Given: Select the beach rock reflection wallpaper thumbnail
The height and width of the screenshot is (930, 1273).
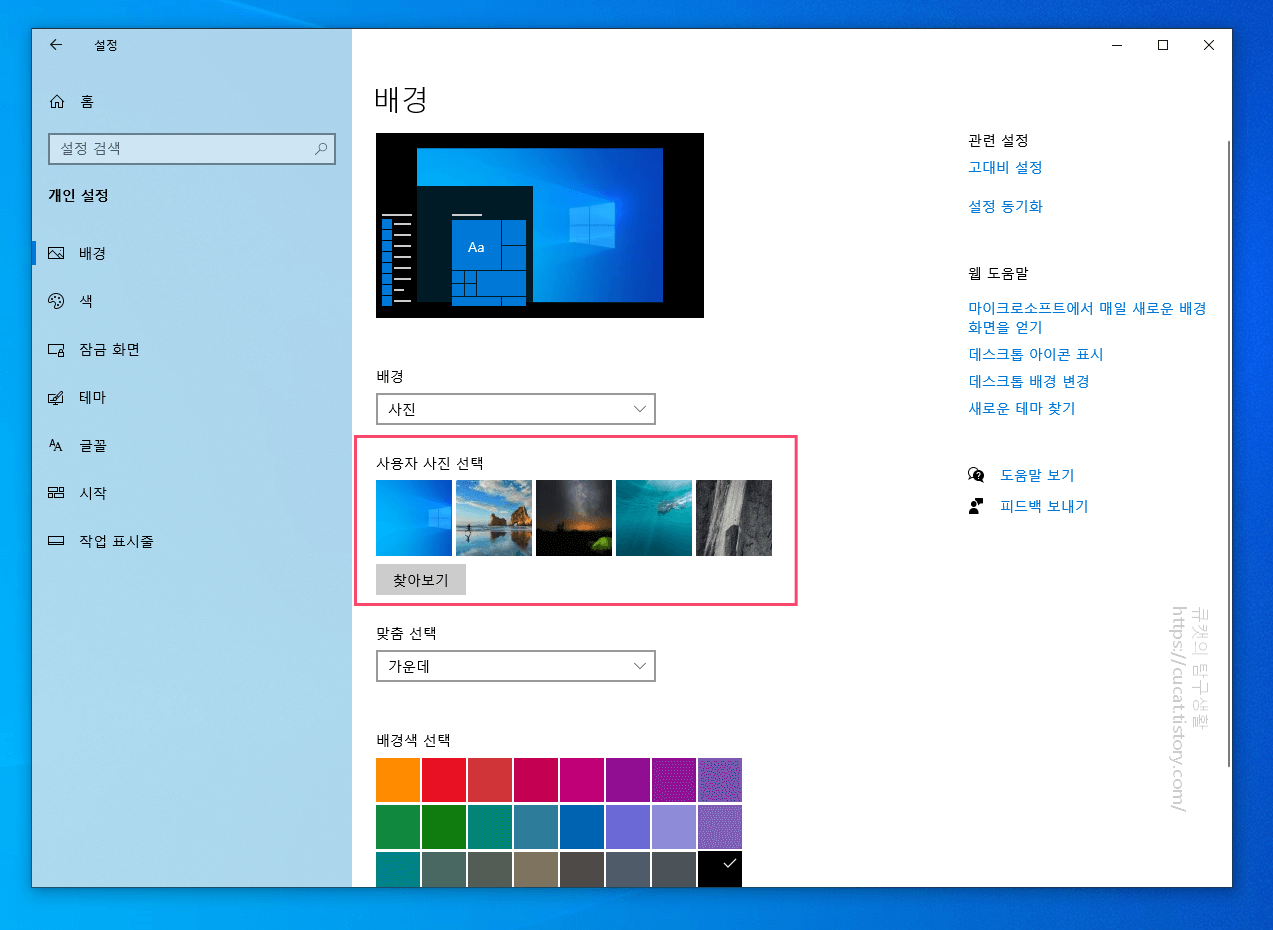Looking at the screenshot, I should click(x=494, y=518).
